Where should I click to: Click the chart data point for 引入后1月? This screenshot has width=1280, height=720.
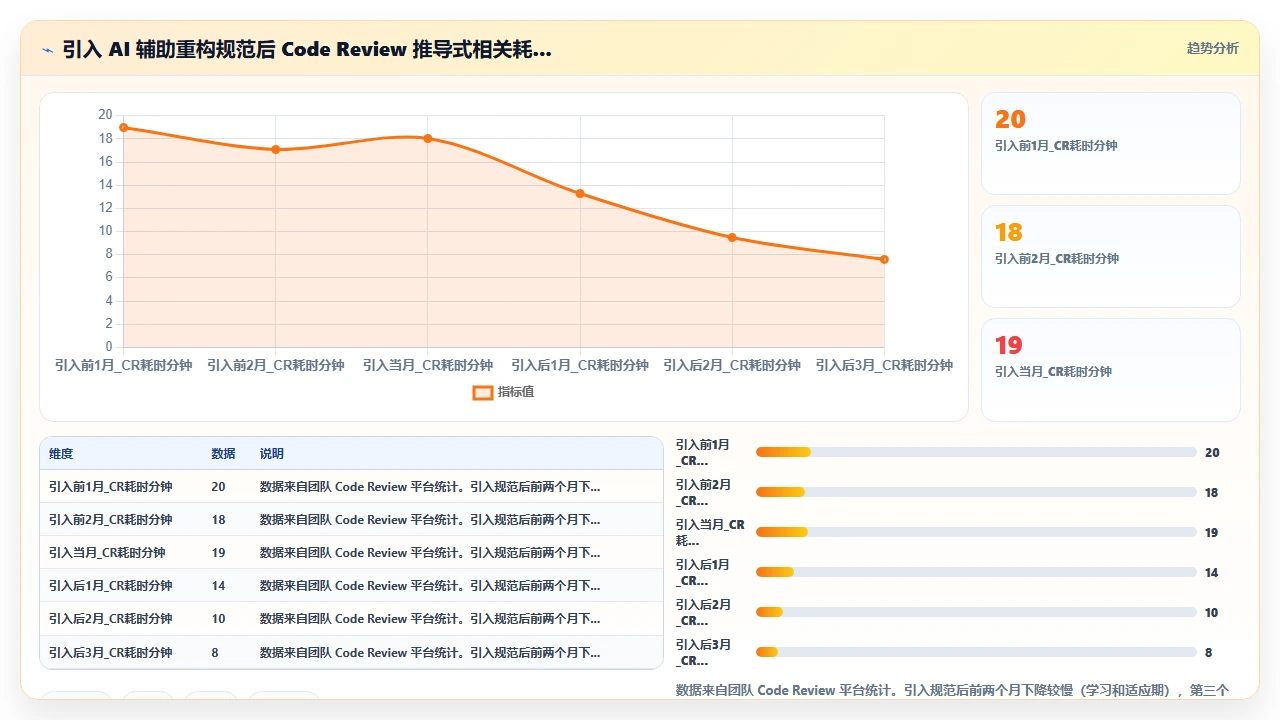click(580, 193)
